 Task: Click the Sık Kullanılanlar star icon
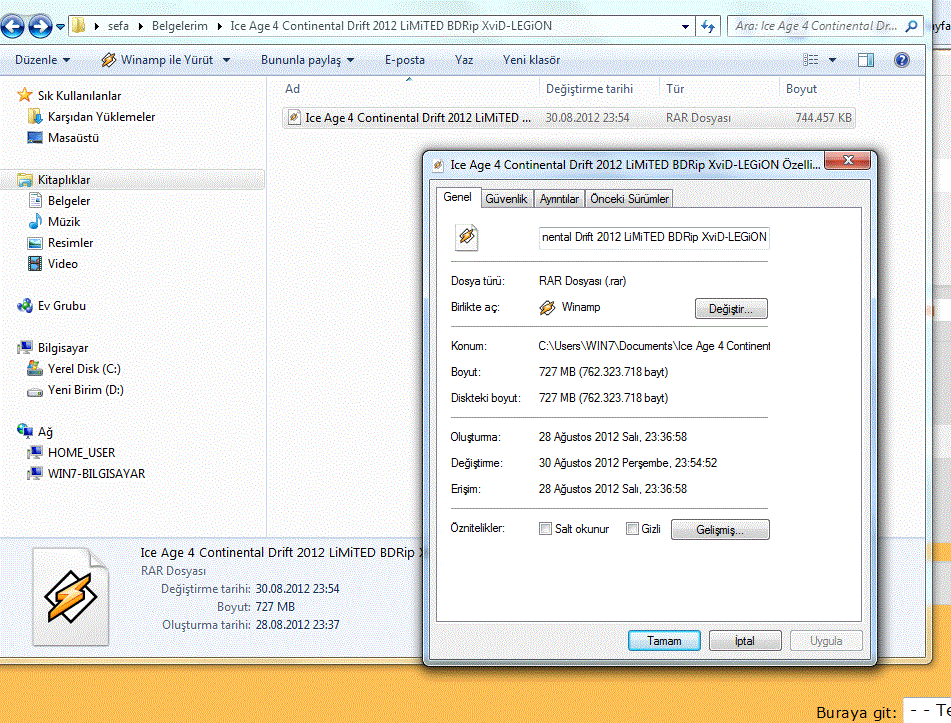(x=25, y=95)
